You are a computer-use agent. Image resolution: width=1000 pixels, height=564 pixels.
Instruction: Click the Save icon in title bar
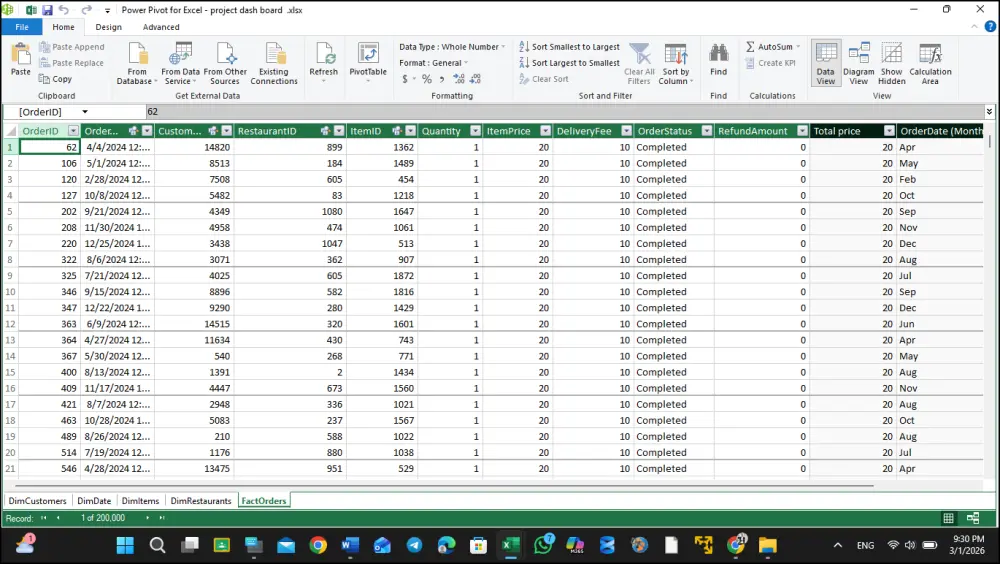coord(47,10)
